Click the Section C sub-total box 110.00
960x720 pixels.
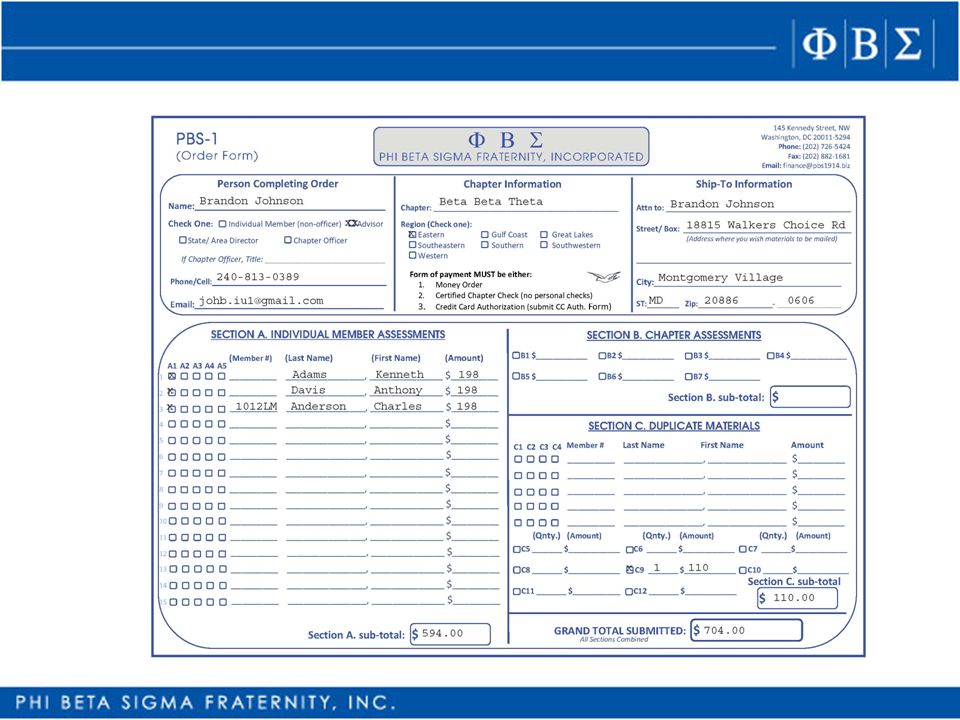[x=797, y=598]
